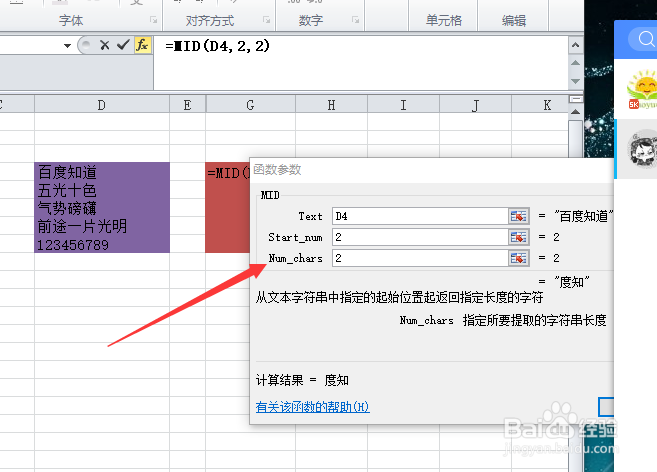
Task: Click worksheet vertical scrollbar up arrow
Action: (575, 112)
